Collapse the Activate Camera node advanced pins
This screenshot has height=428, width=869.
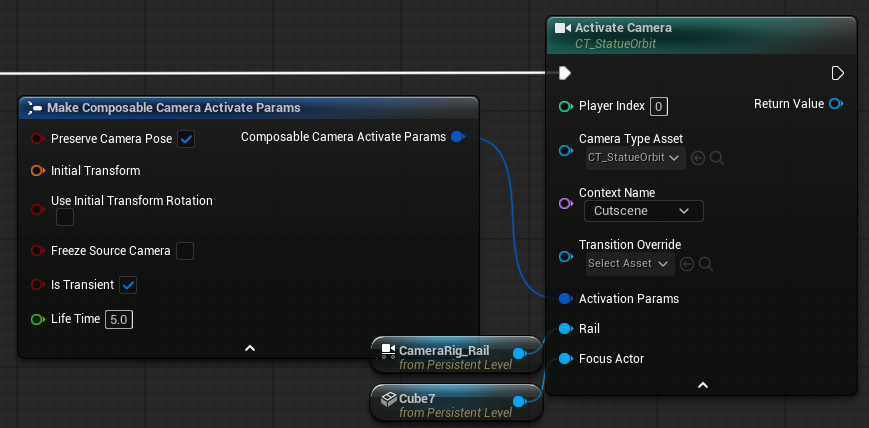(x=703, y=385)
